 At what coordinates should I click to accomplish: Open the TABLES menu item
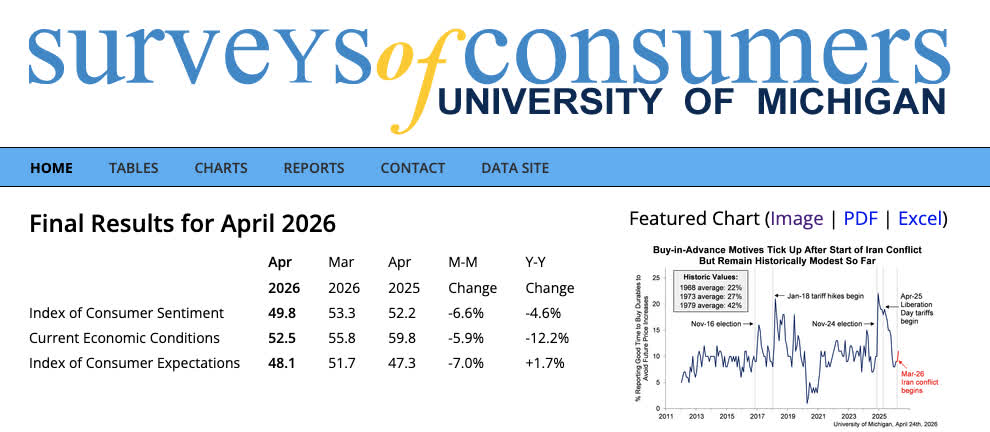(133, 168)
